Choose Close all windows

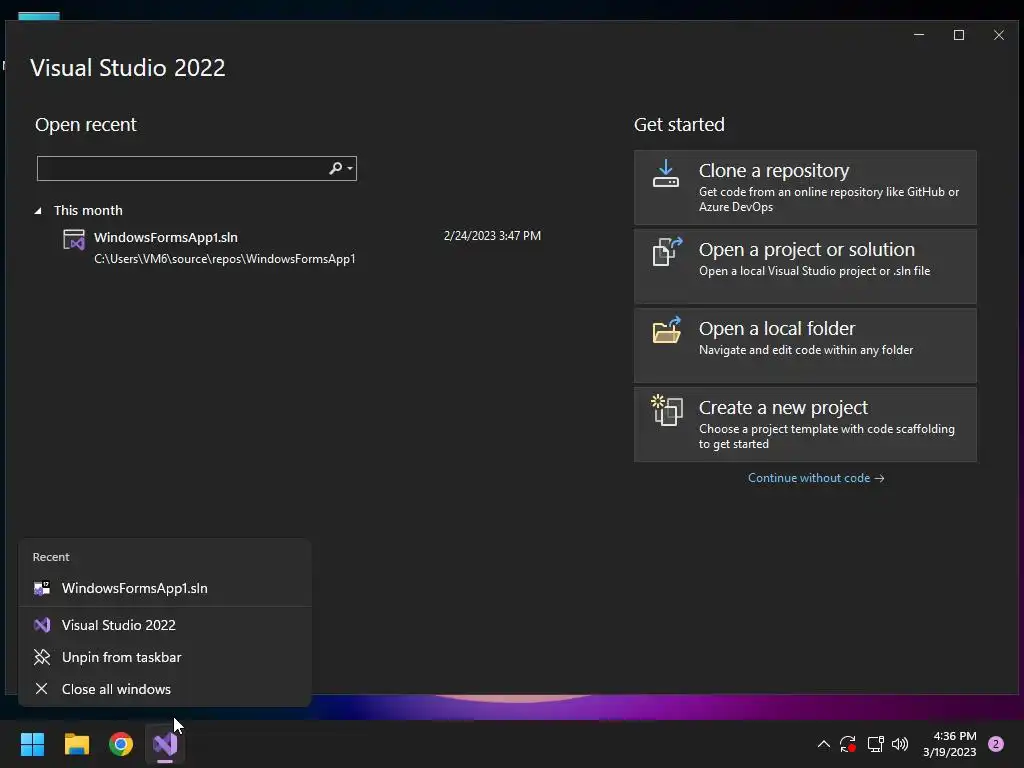165,689
